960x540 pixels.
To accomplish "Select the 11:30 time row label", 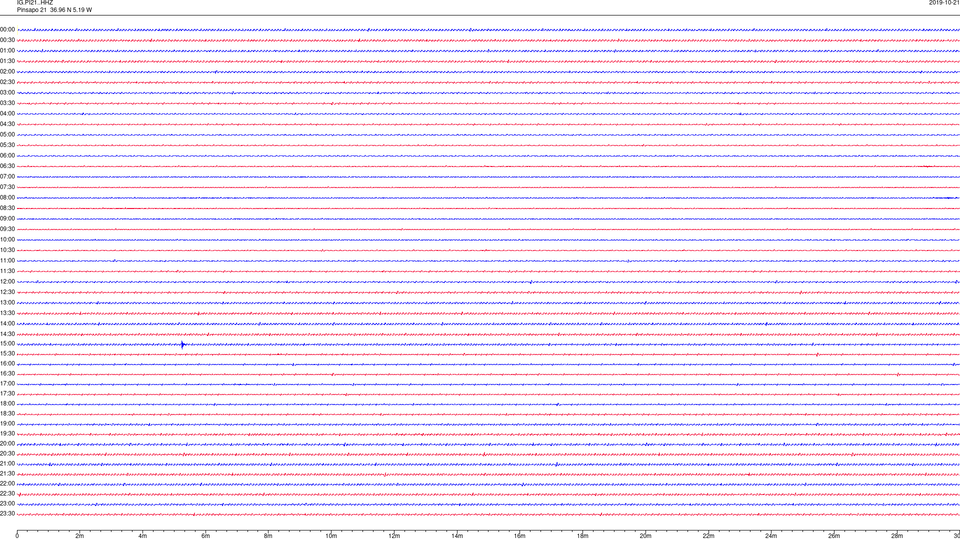I will pyautogui.click(x=7, y=271).
